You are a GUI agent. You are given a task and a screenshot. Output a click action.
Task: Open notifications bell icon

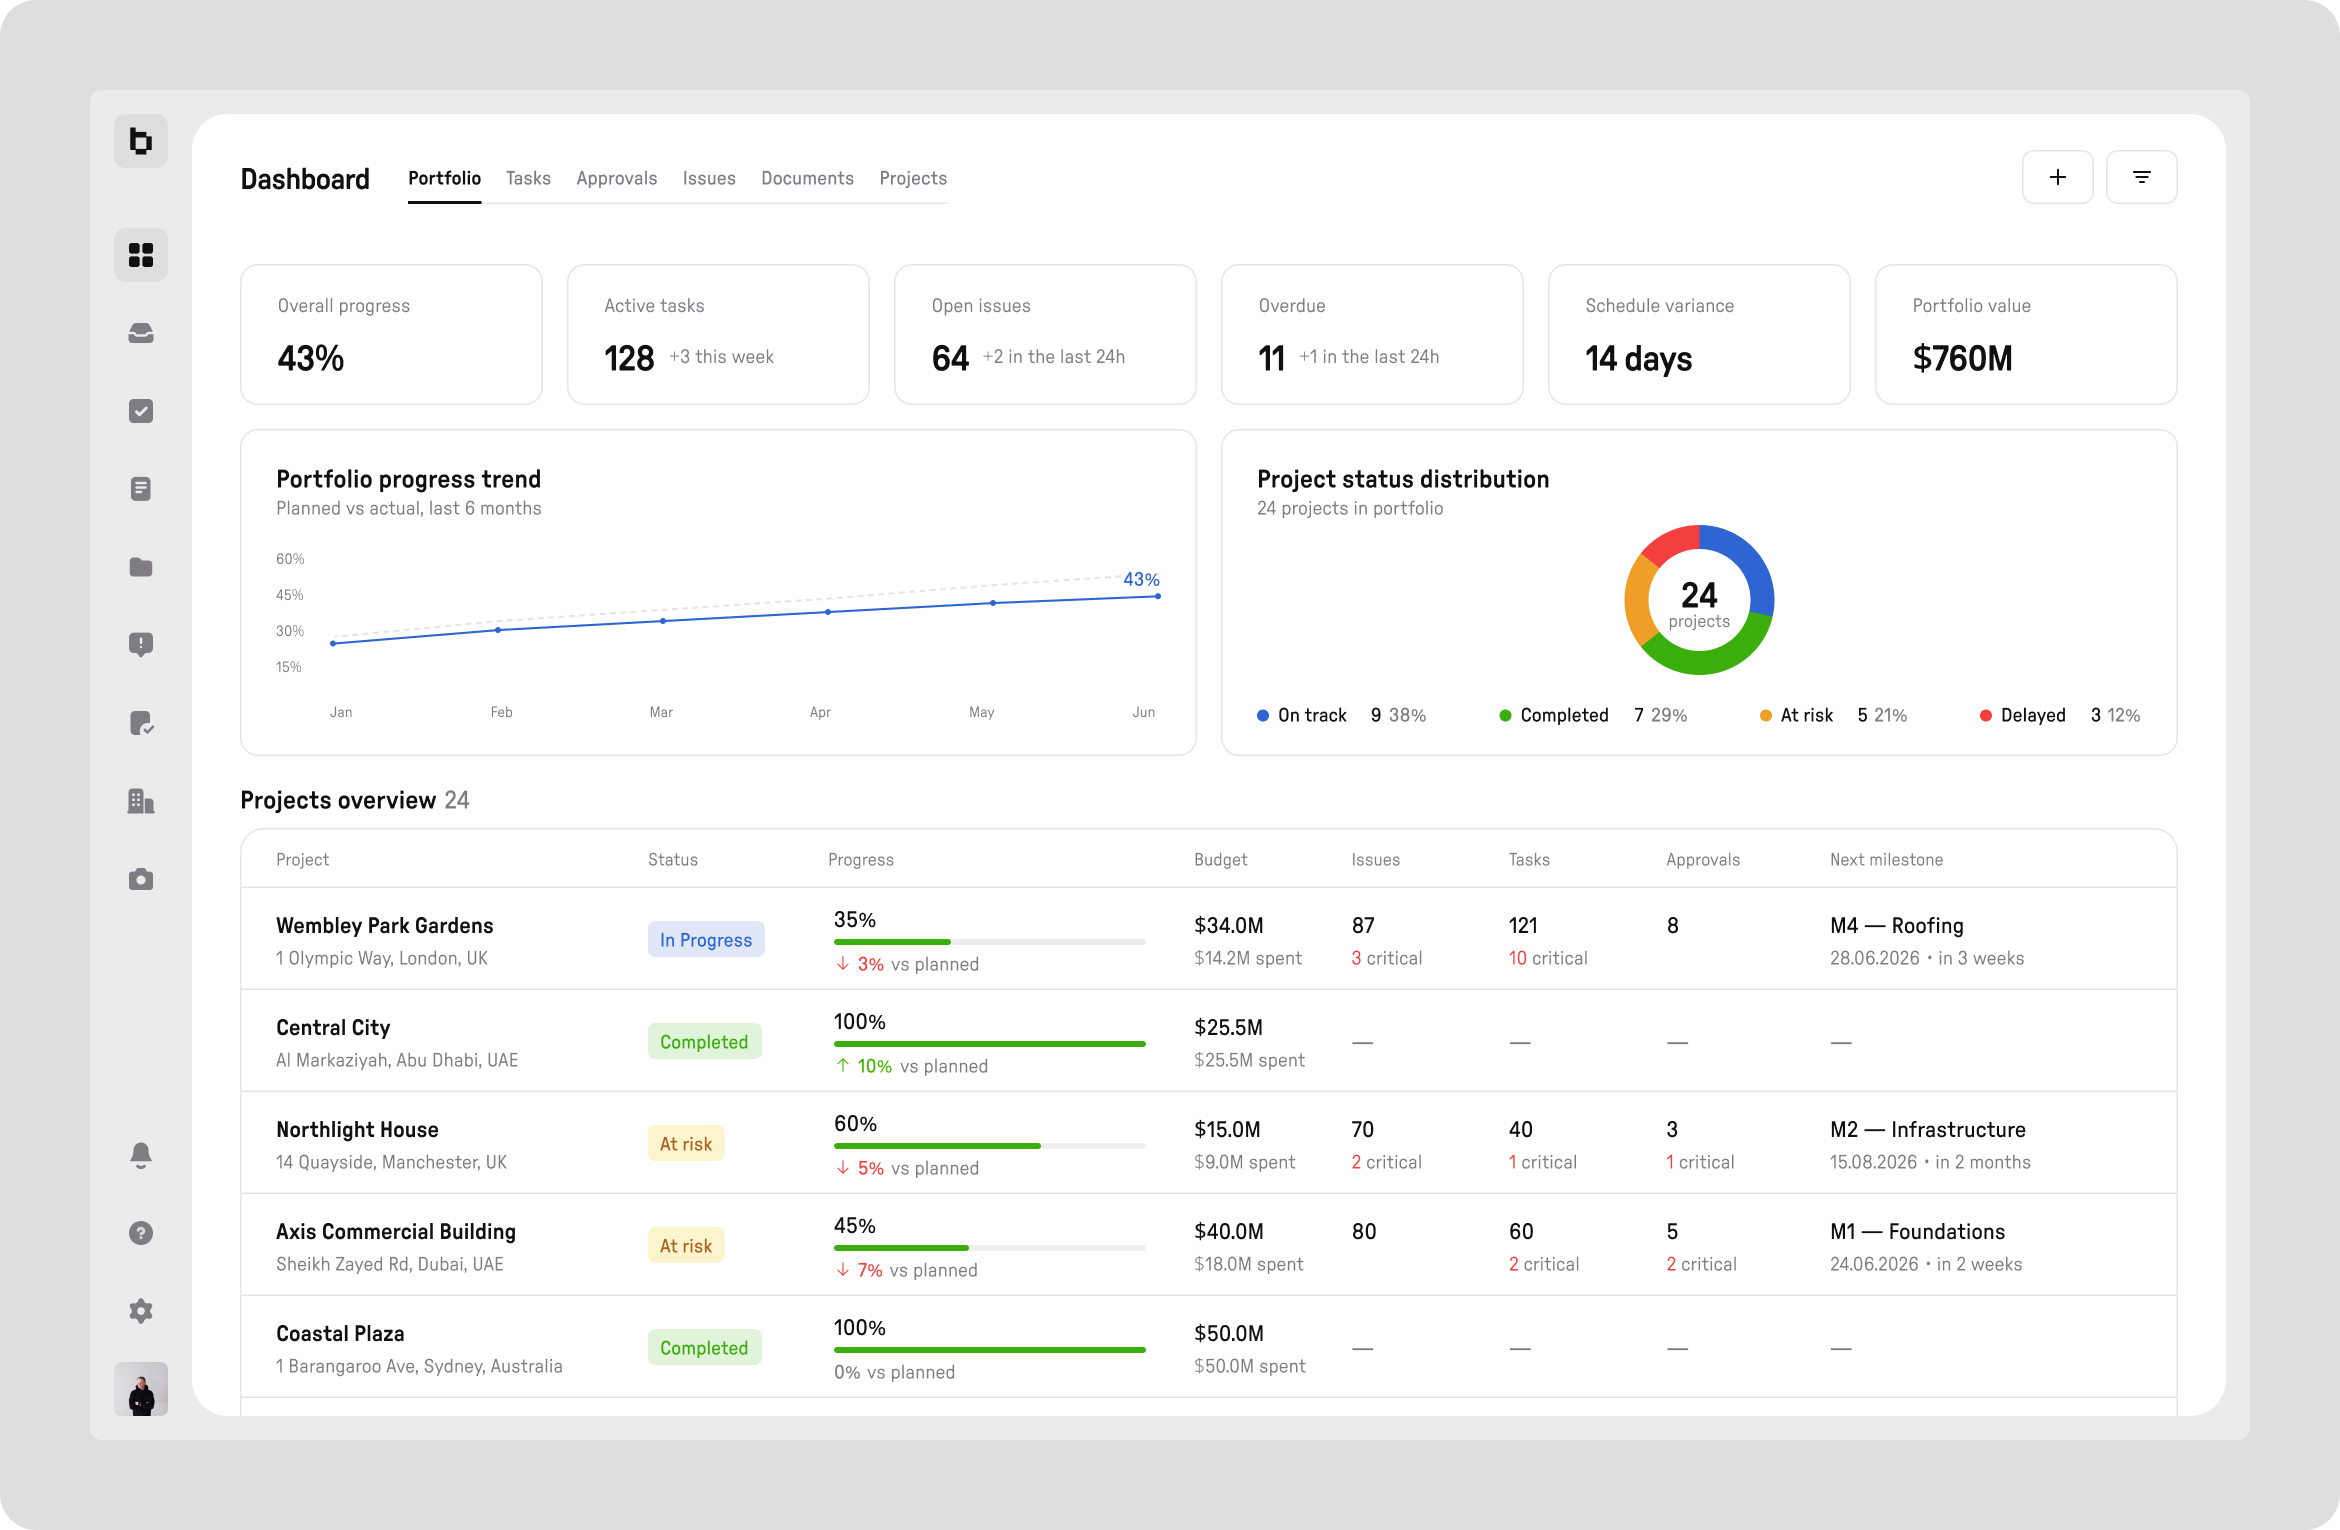point(141,1155)
